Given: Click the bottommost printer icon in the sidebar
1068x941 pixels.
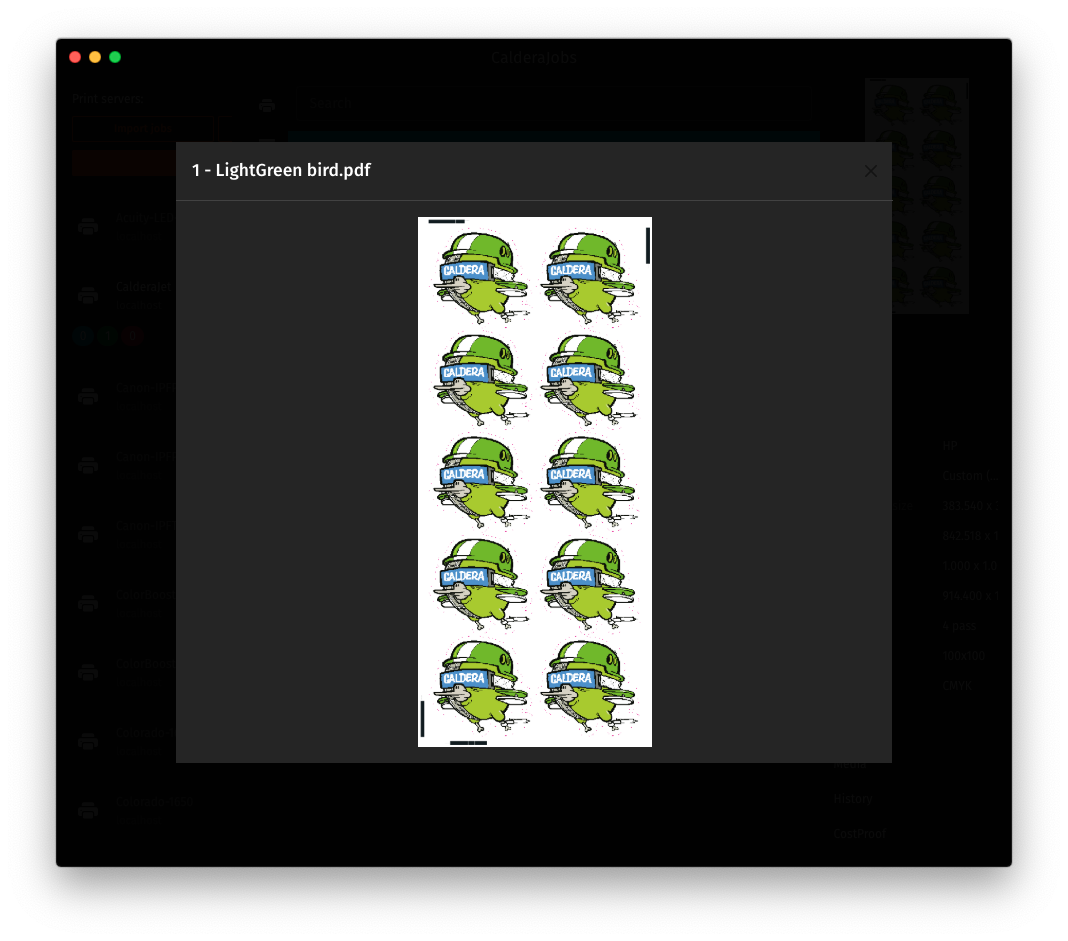Looking at the screenshot, I should [x=88, y=810].
